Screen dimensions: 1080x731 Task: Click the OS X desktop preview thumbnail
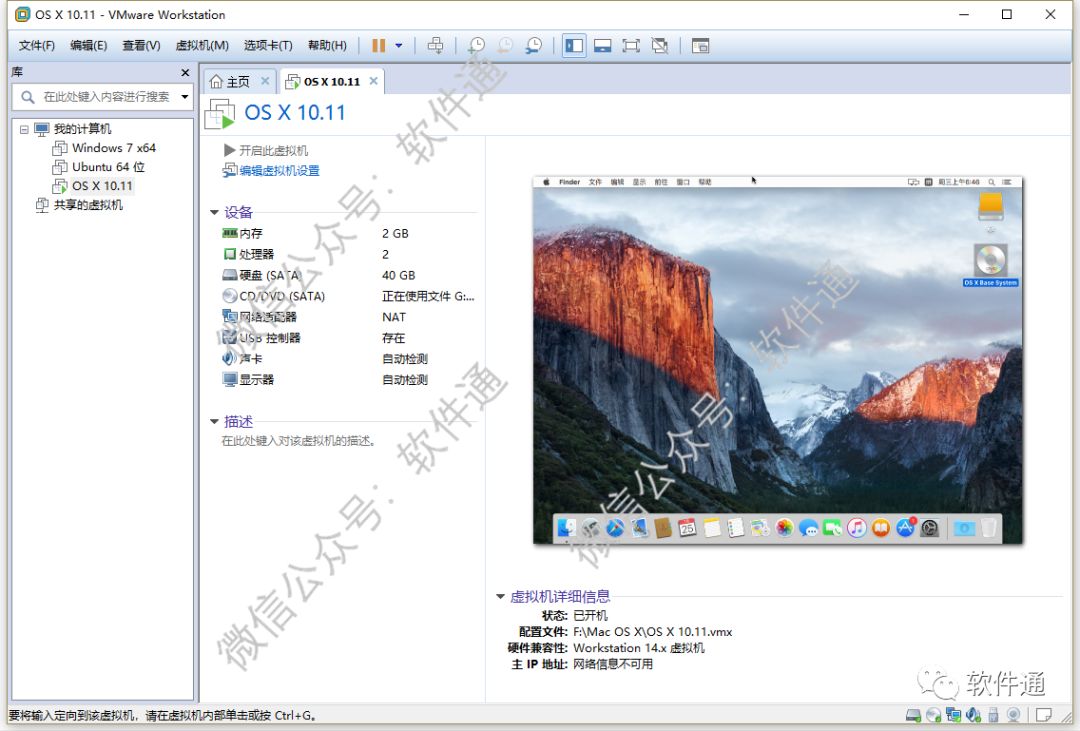point(778,360)
